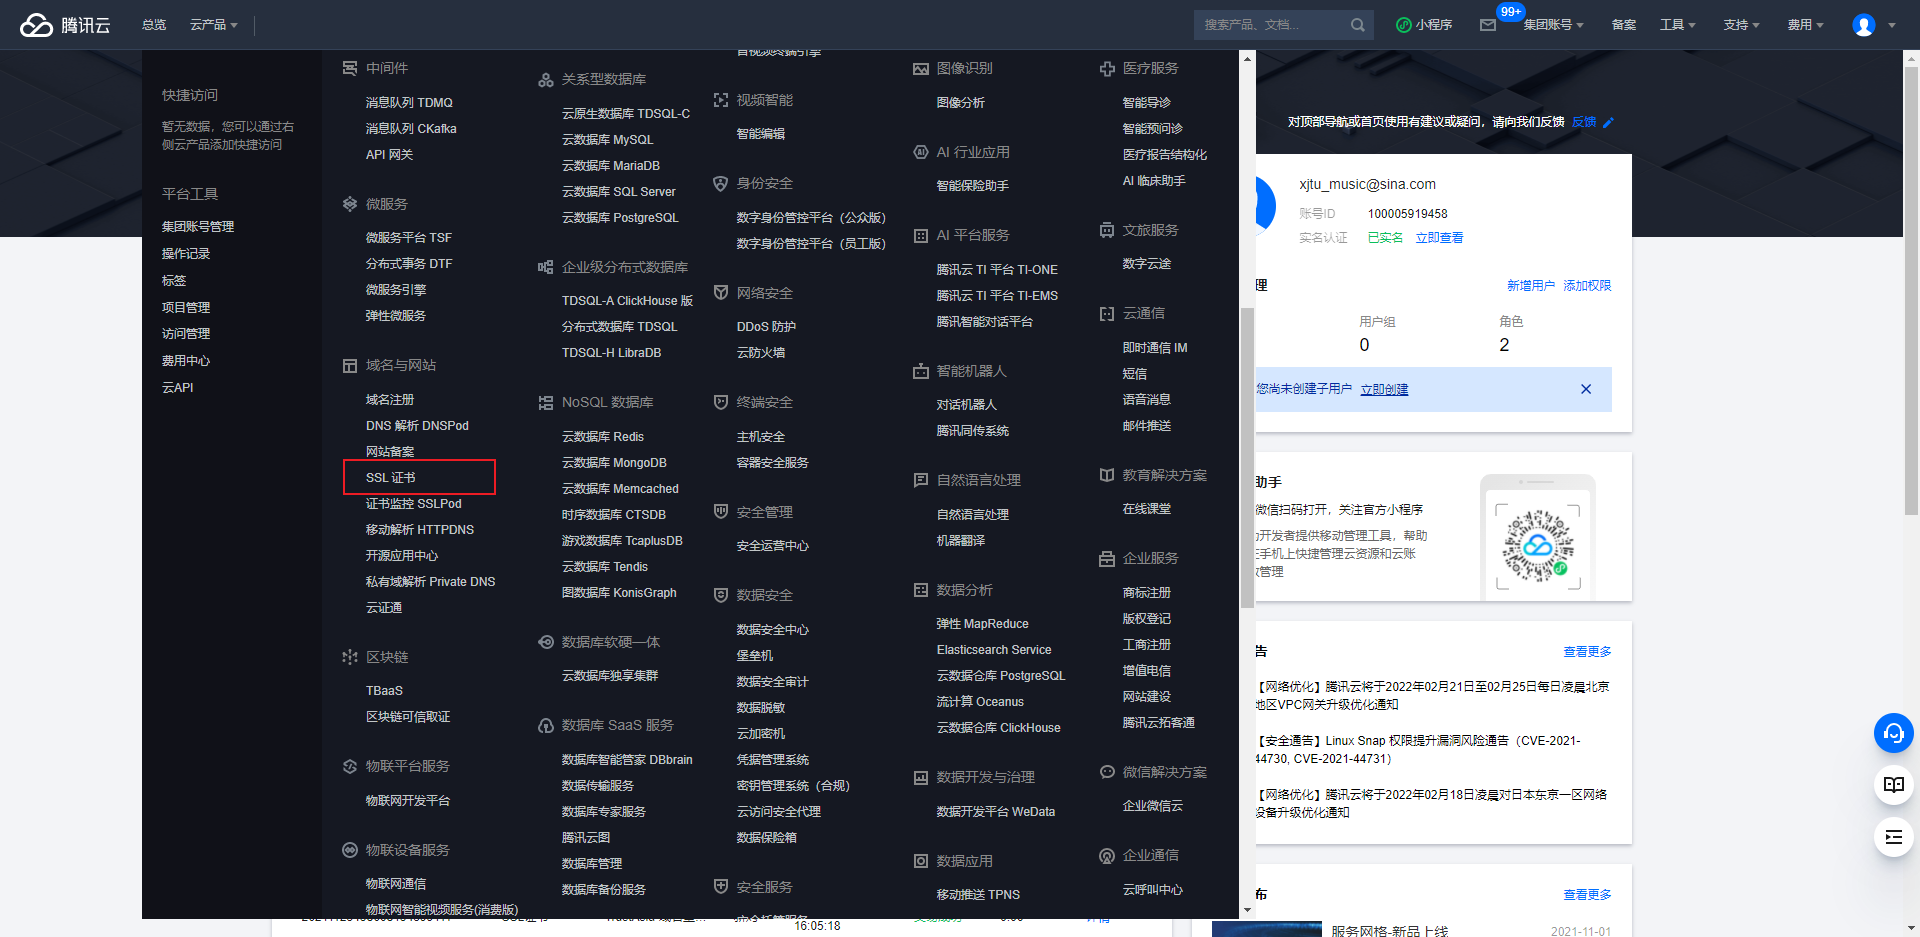
Task: Click the feedback edit pencil icon
Action: point(1609,123)
